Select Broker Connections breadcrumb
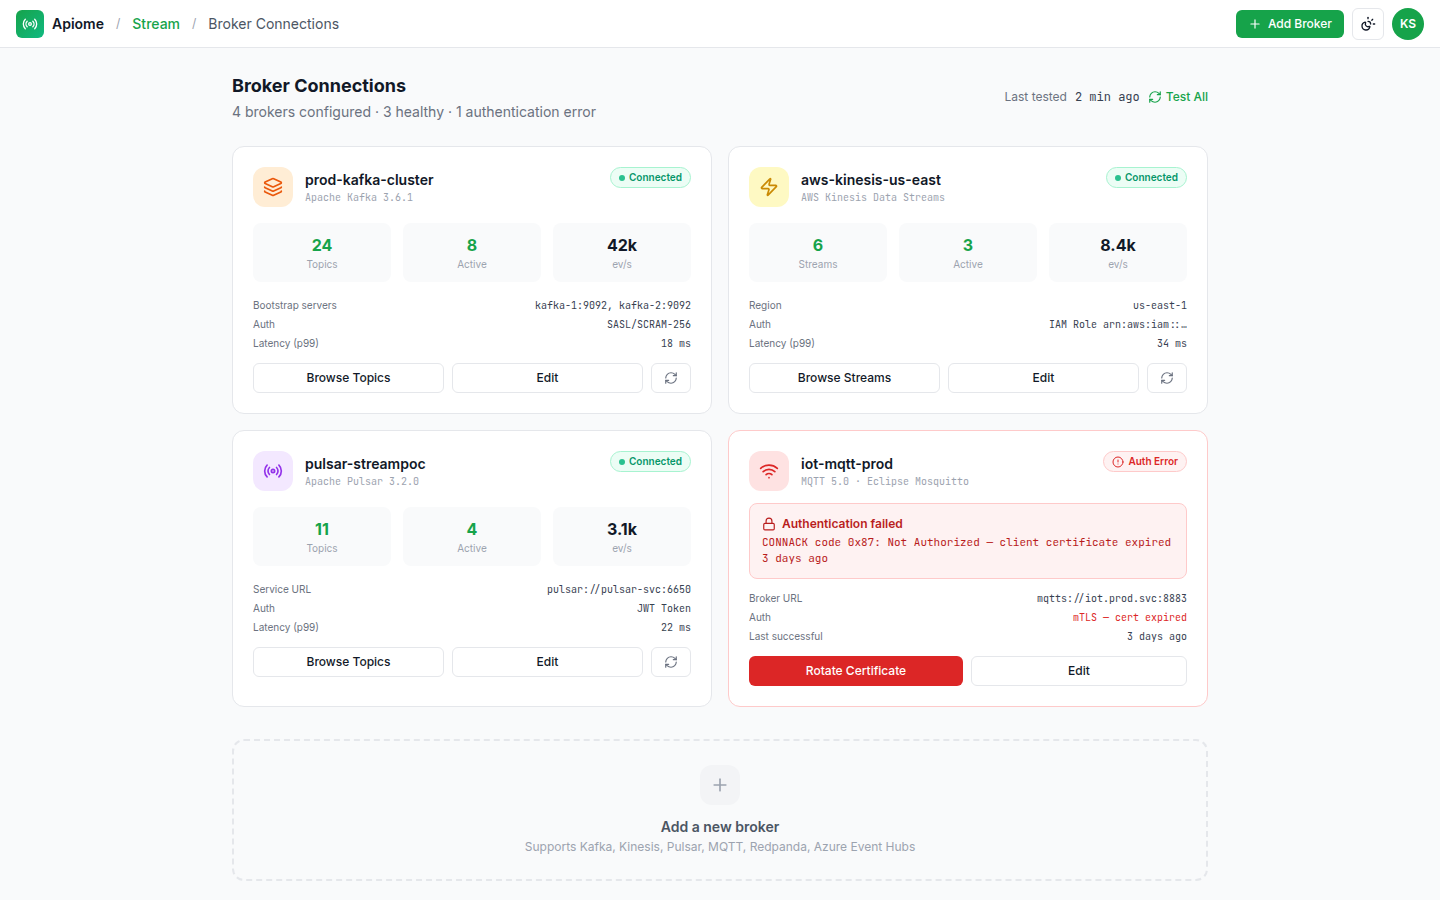This screenshot has width=1440, height=900. (273, 24)
